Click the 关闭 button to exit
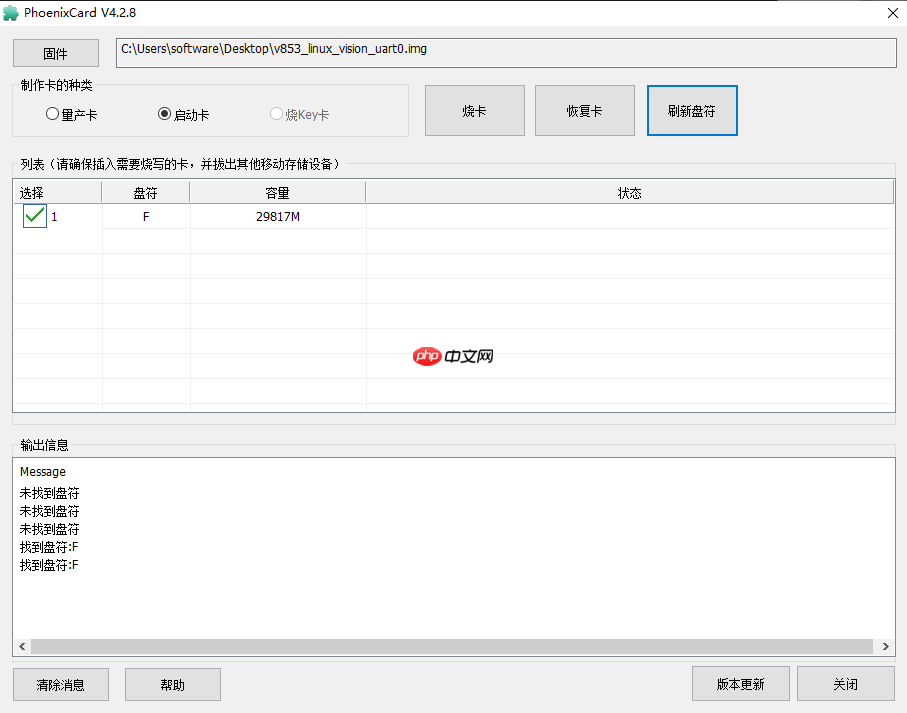907x713 pixels. (845, 683)
